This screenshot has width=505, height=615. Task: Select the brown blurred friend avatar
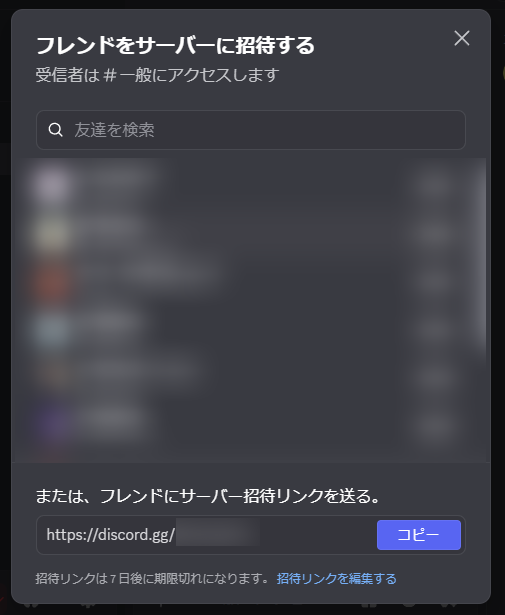point(51,375)
